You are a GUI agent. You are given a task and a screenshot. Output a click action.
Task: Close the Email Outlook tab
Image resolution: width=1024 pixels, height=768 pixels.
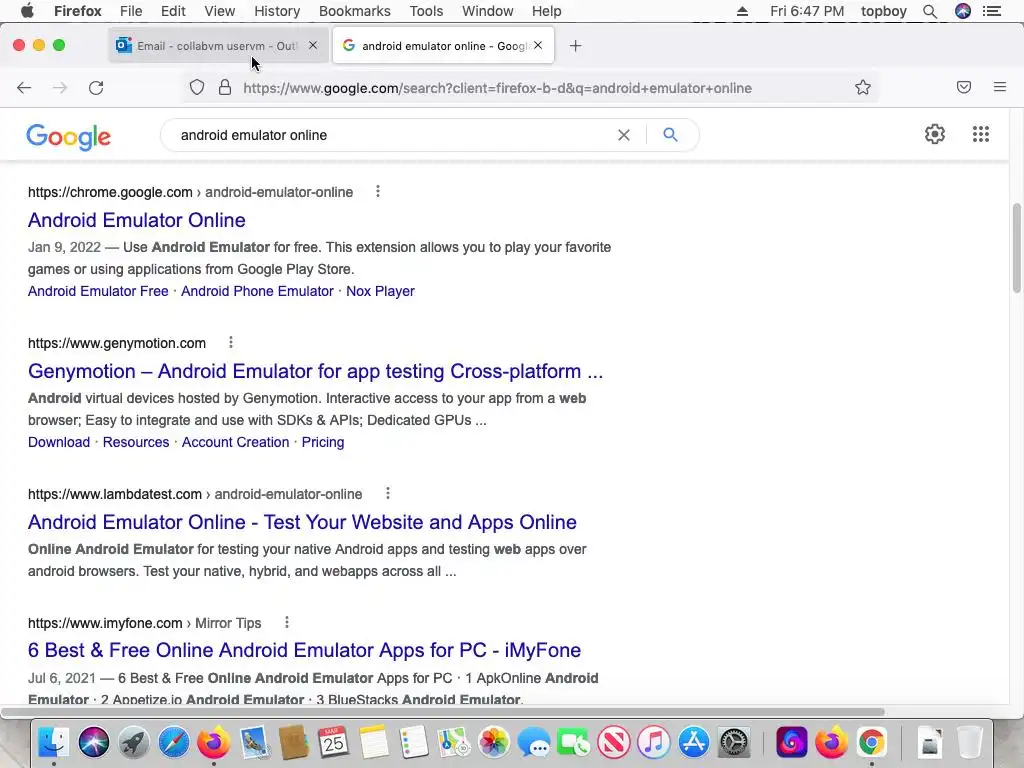pyautogui.click(x=313, y=45)
